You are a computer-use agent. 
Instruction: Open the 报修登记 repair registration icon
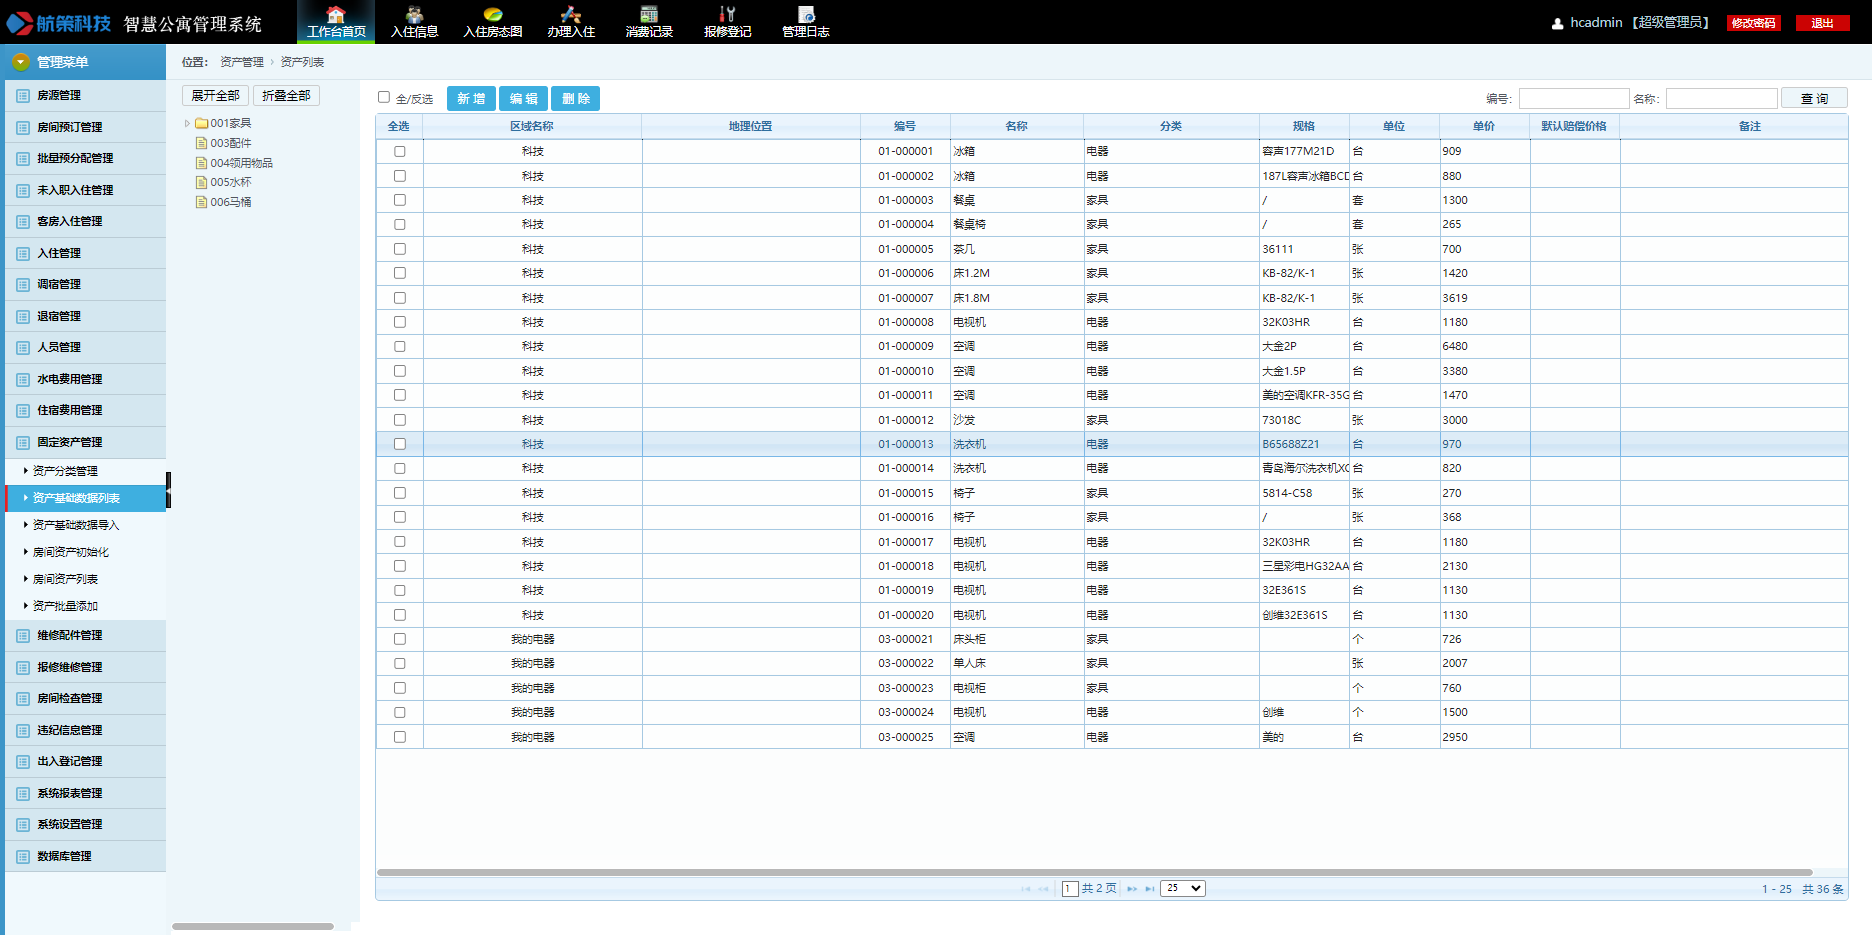[x=727, y=21]
